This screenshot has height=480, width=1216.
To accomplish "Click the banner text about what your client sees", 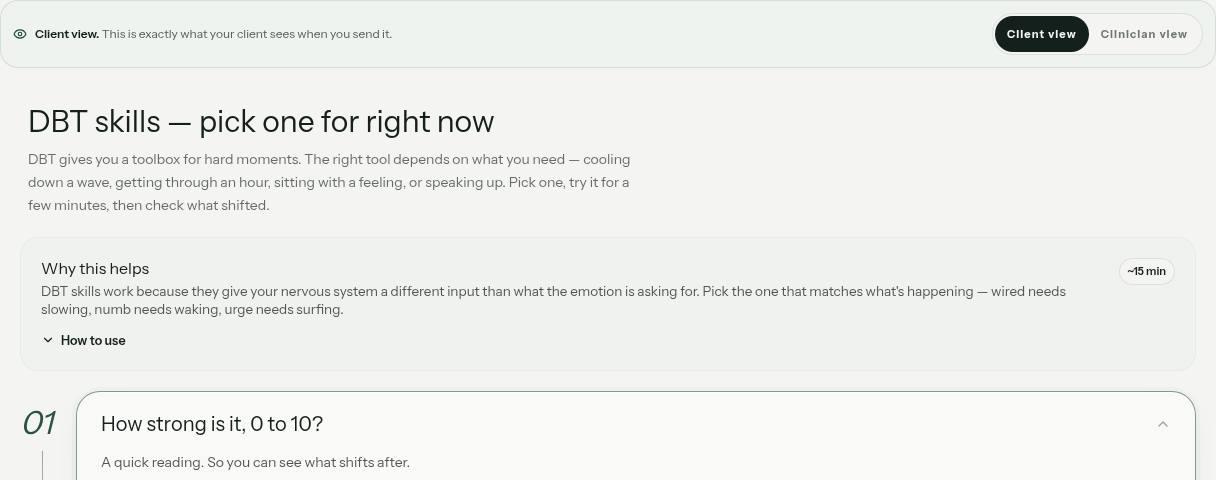I will [x=247, y=34].
